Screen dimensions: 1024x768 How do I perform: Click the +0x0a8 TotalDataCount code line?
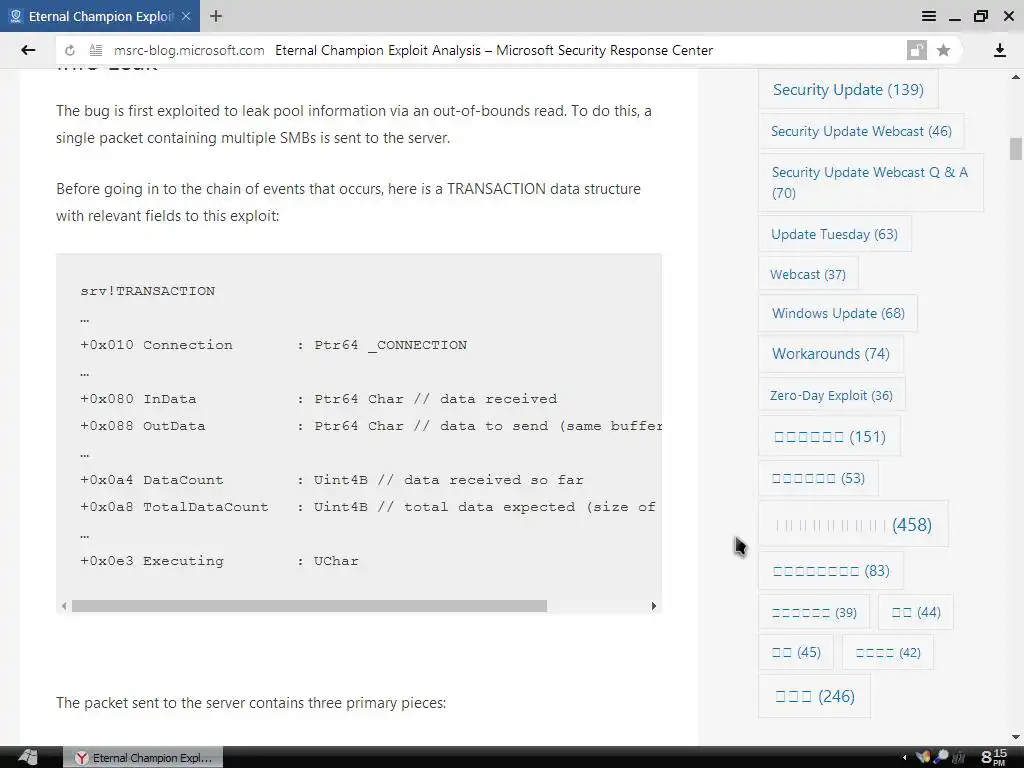point(368,507)
